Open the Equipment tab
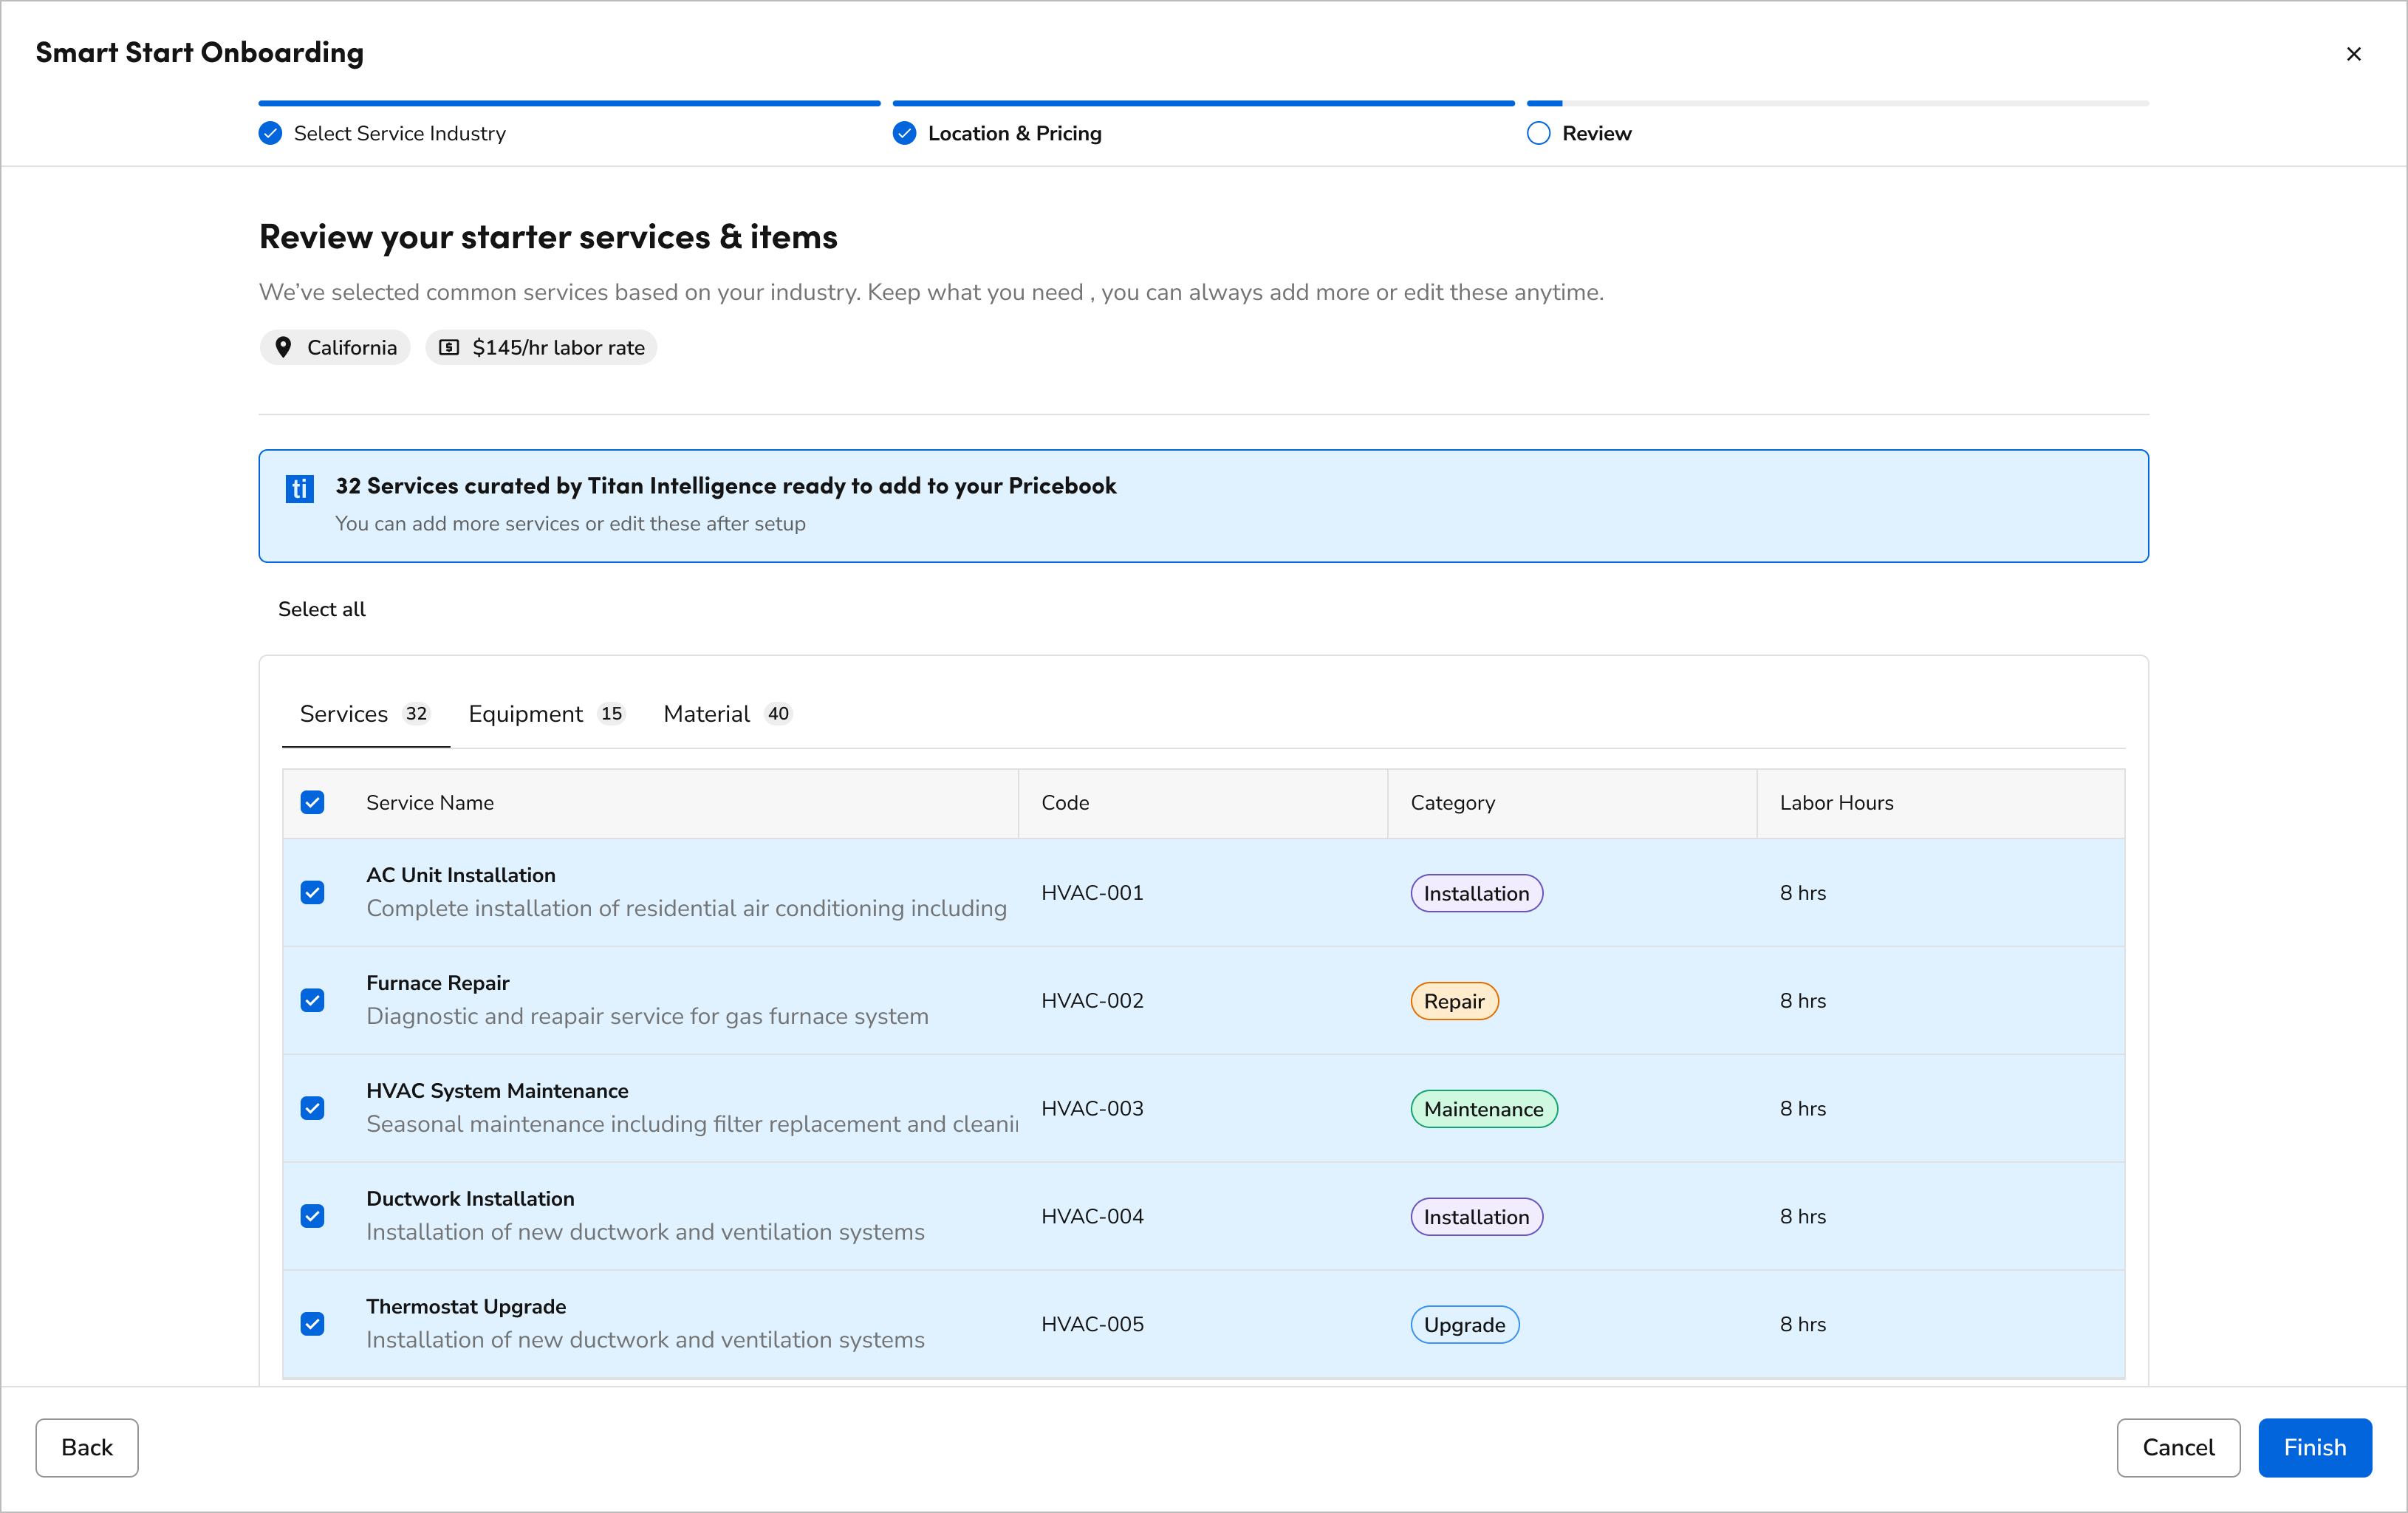Screen dimensions: 2408x1513 [547, 714]
